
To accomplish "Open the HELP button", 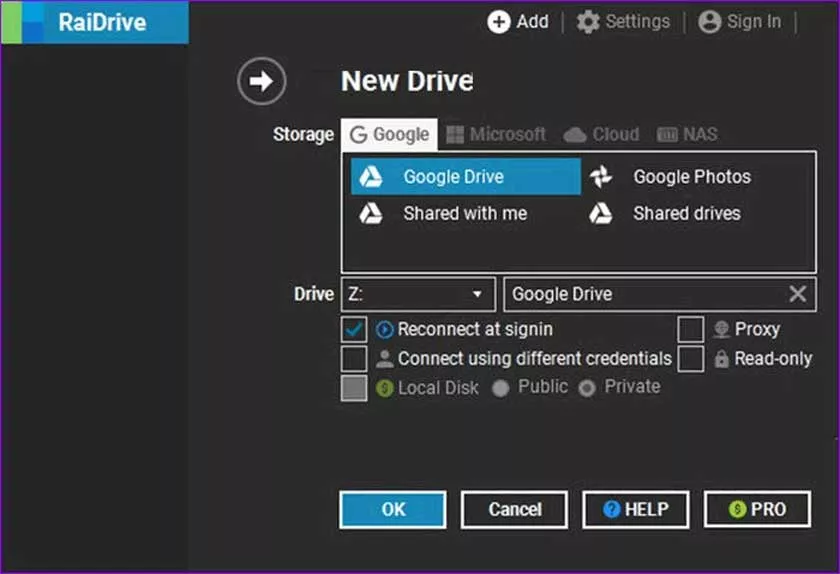I will point(636,510).
